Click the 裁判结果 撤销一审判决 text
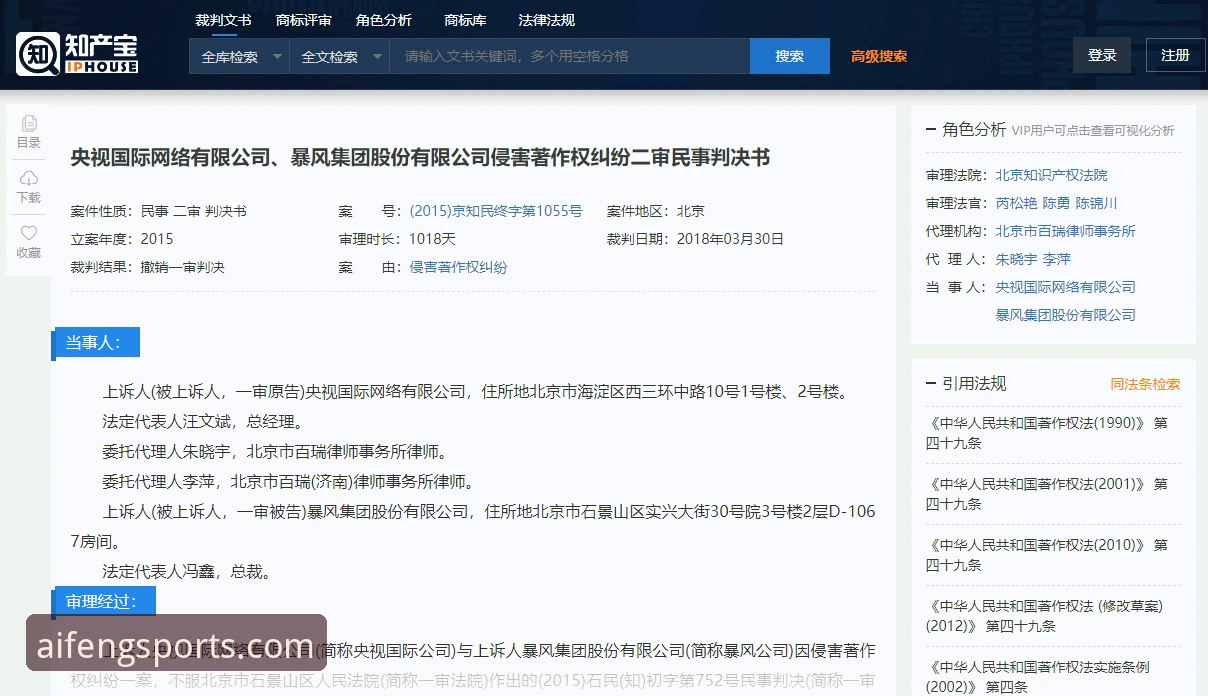This screenshot has width=1208, height=696. pos(147,267)
